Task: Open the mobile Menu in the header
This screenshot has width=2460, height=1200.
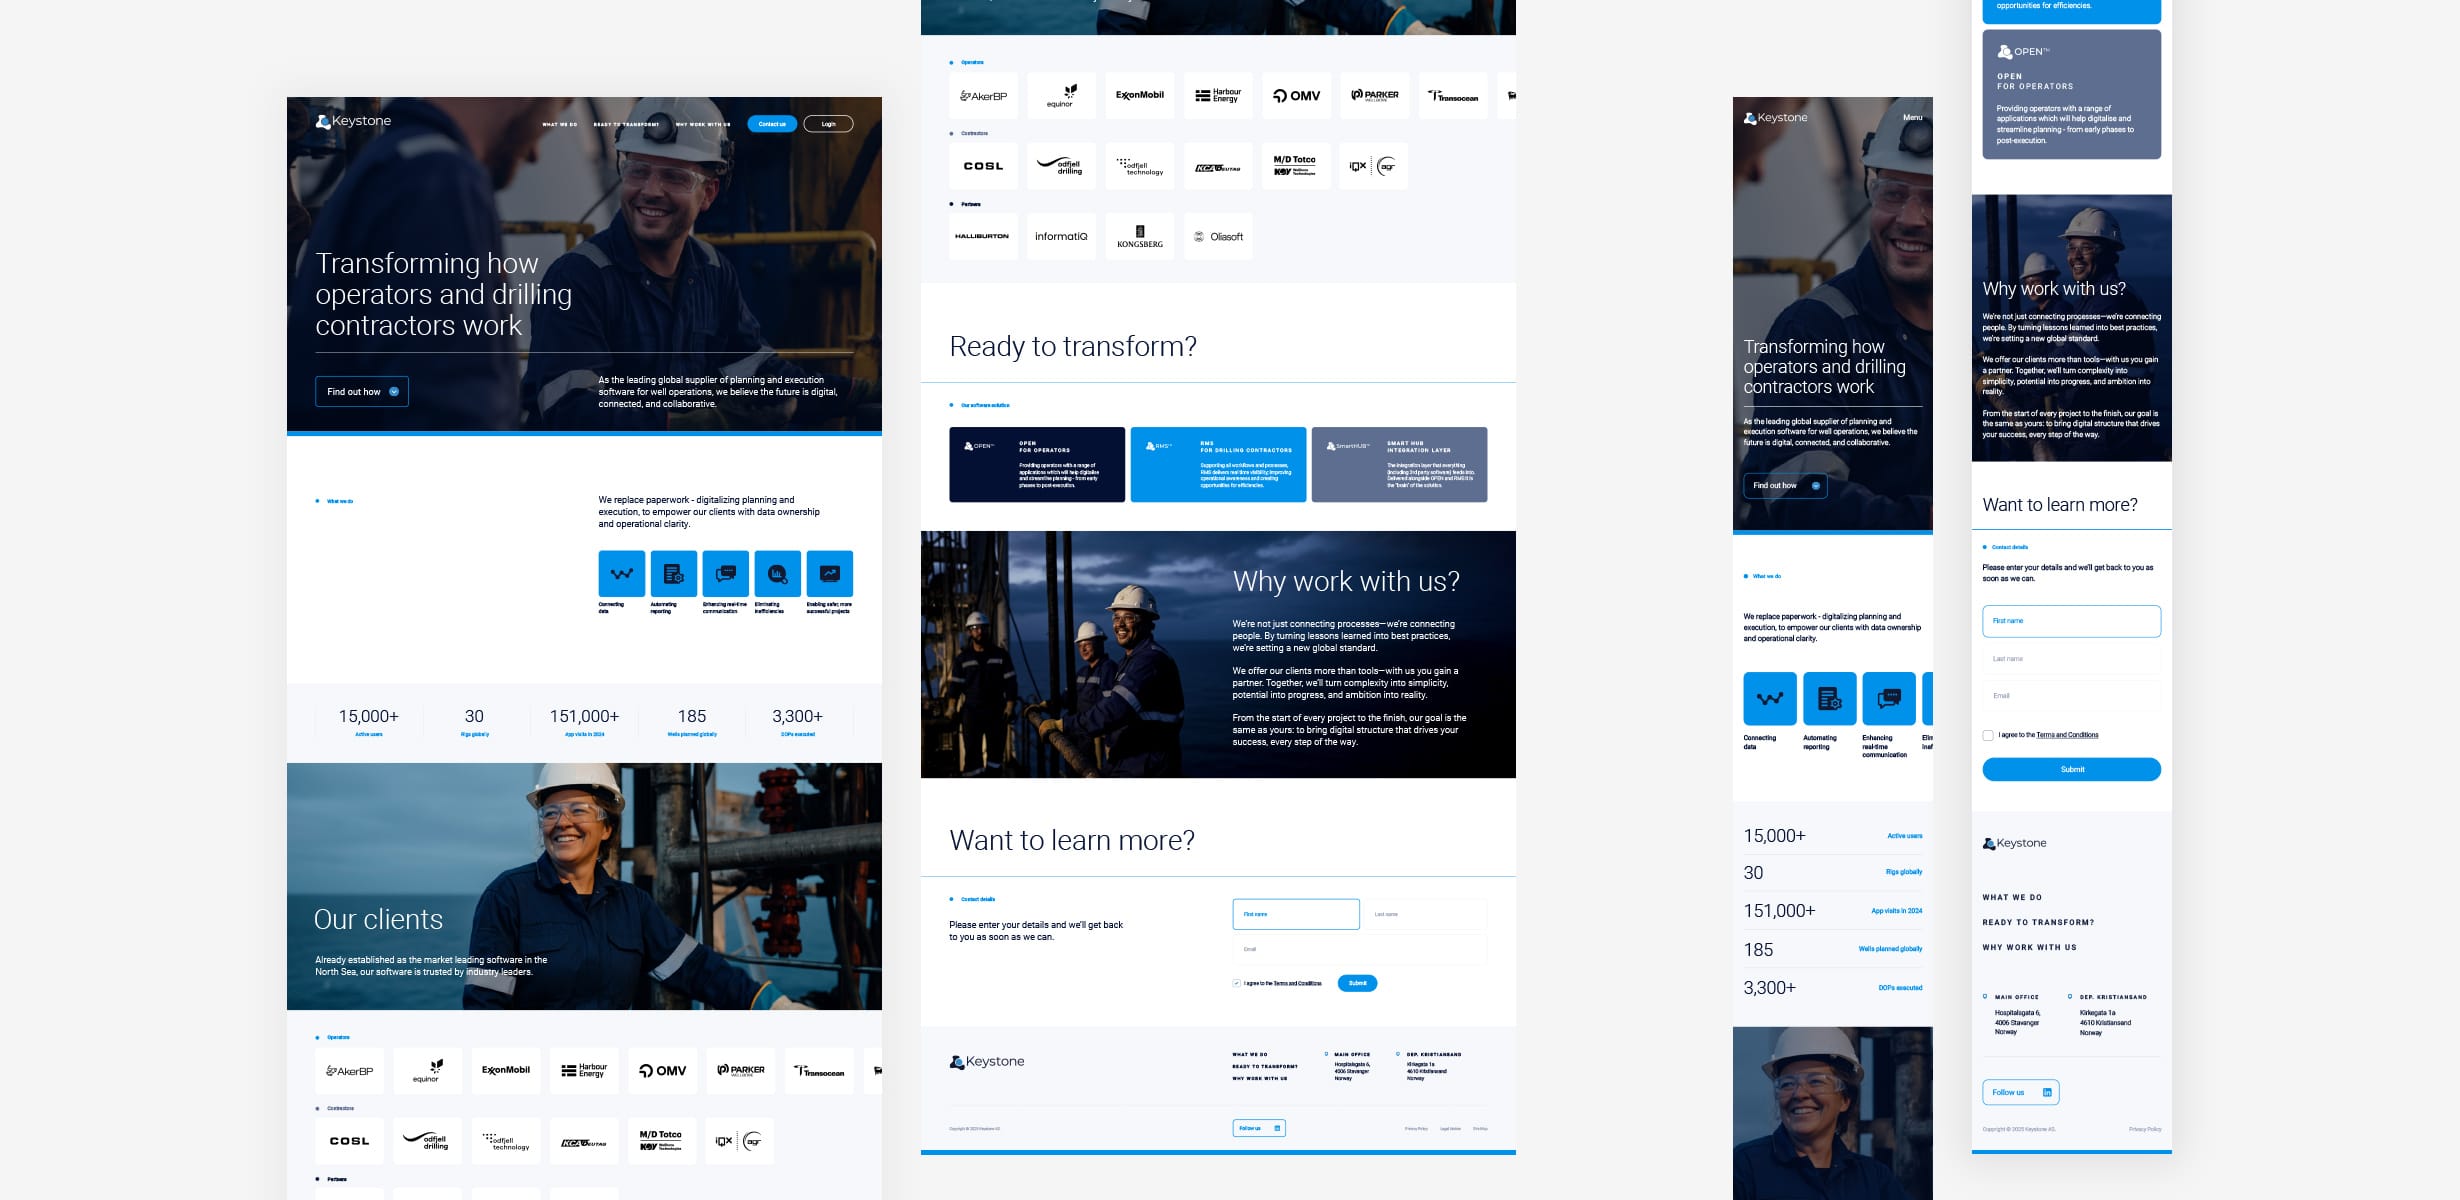Action: [x=1912, y=118]
